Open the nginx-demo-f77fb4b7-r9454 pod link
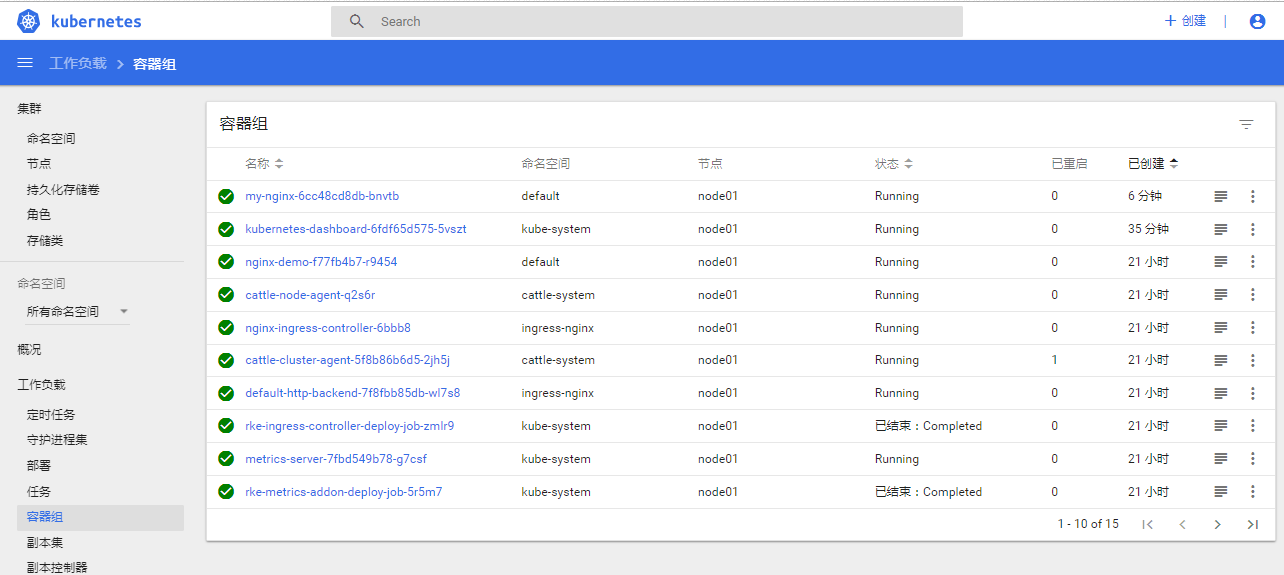The height and width of the screenshot is (575, 1284). tap(321, 262)
